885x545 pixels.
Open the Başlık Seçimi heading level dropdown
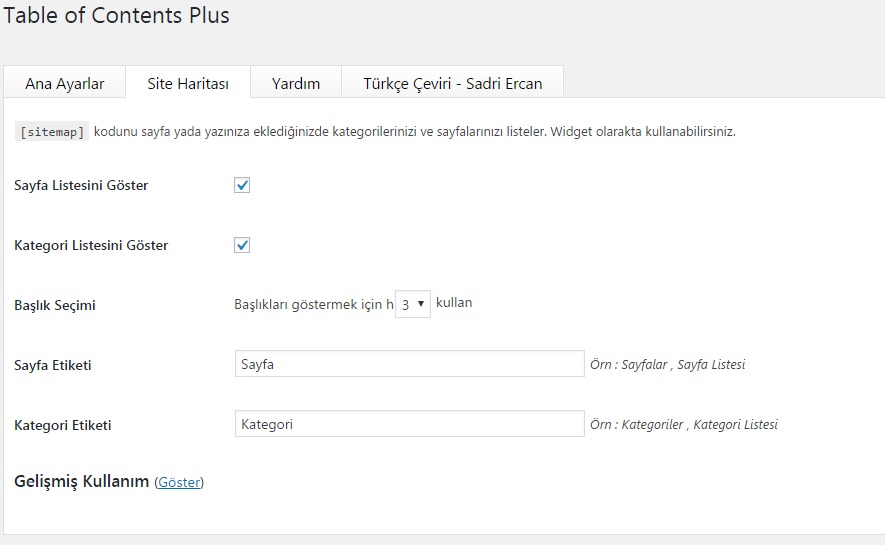pos(413,304)
